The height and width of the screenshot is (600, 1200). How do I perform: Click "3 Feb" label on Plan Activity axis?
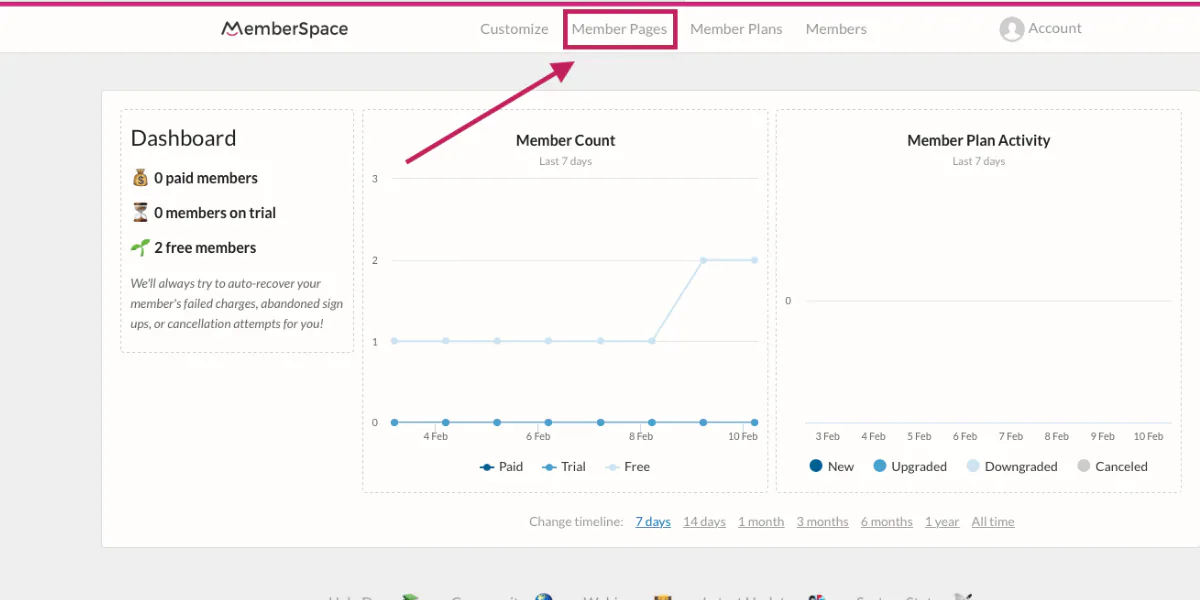pos(827,436)
